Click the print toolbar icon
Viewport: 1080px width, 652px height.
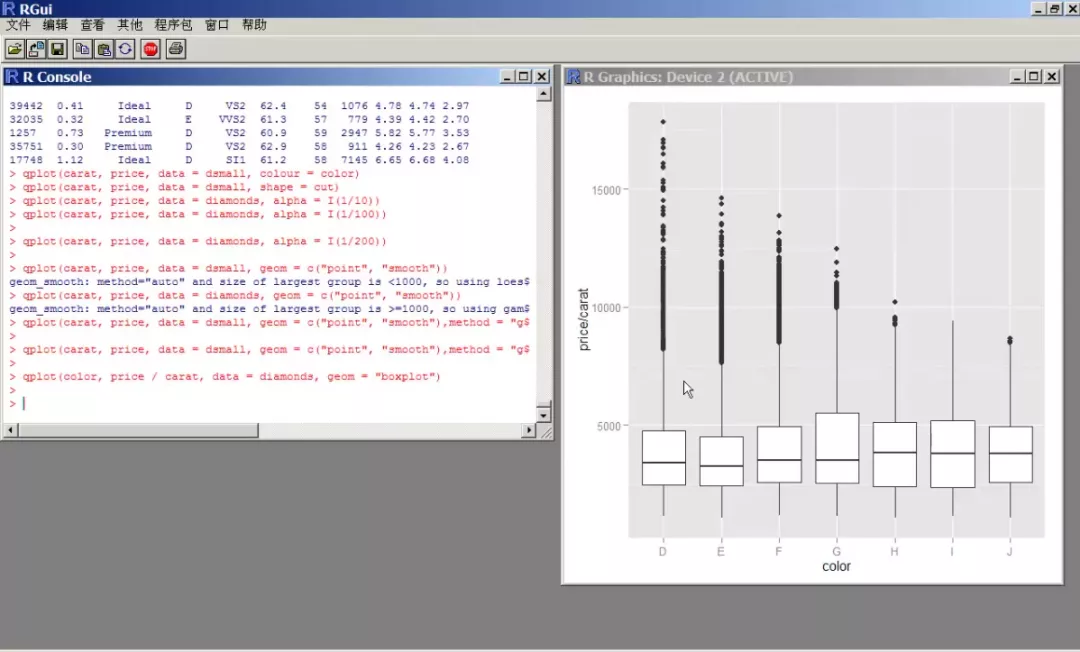point(176,48)
